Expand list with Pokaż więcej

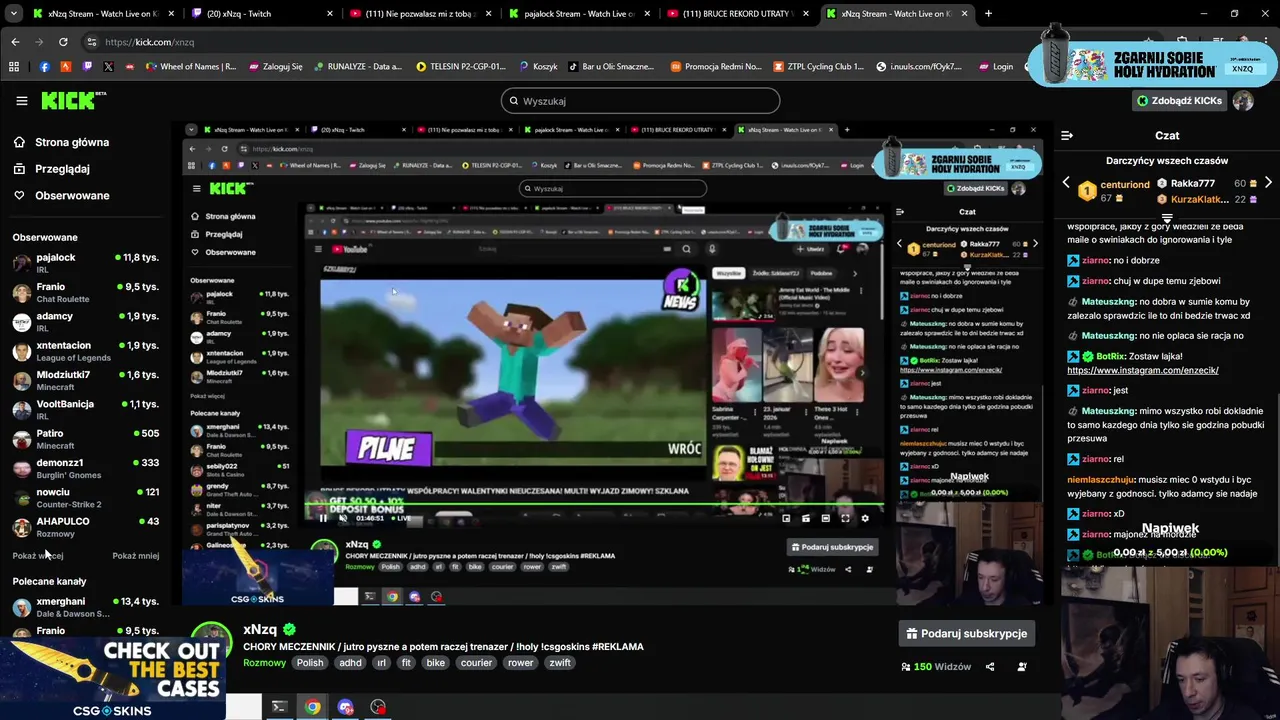pos(38,556)
